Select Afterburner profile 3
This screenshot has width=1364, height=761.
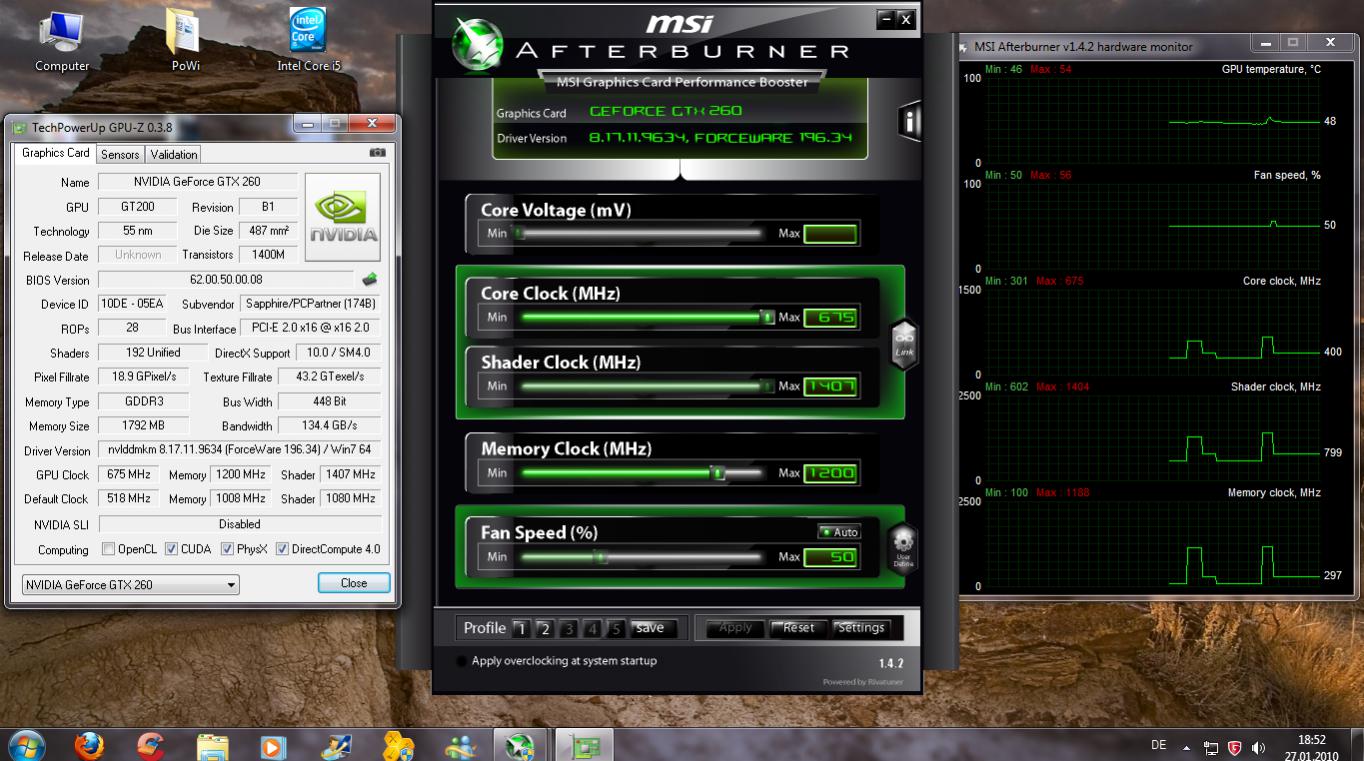568,629
